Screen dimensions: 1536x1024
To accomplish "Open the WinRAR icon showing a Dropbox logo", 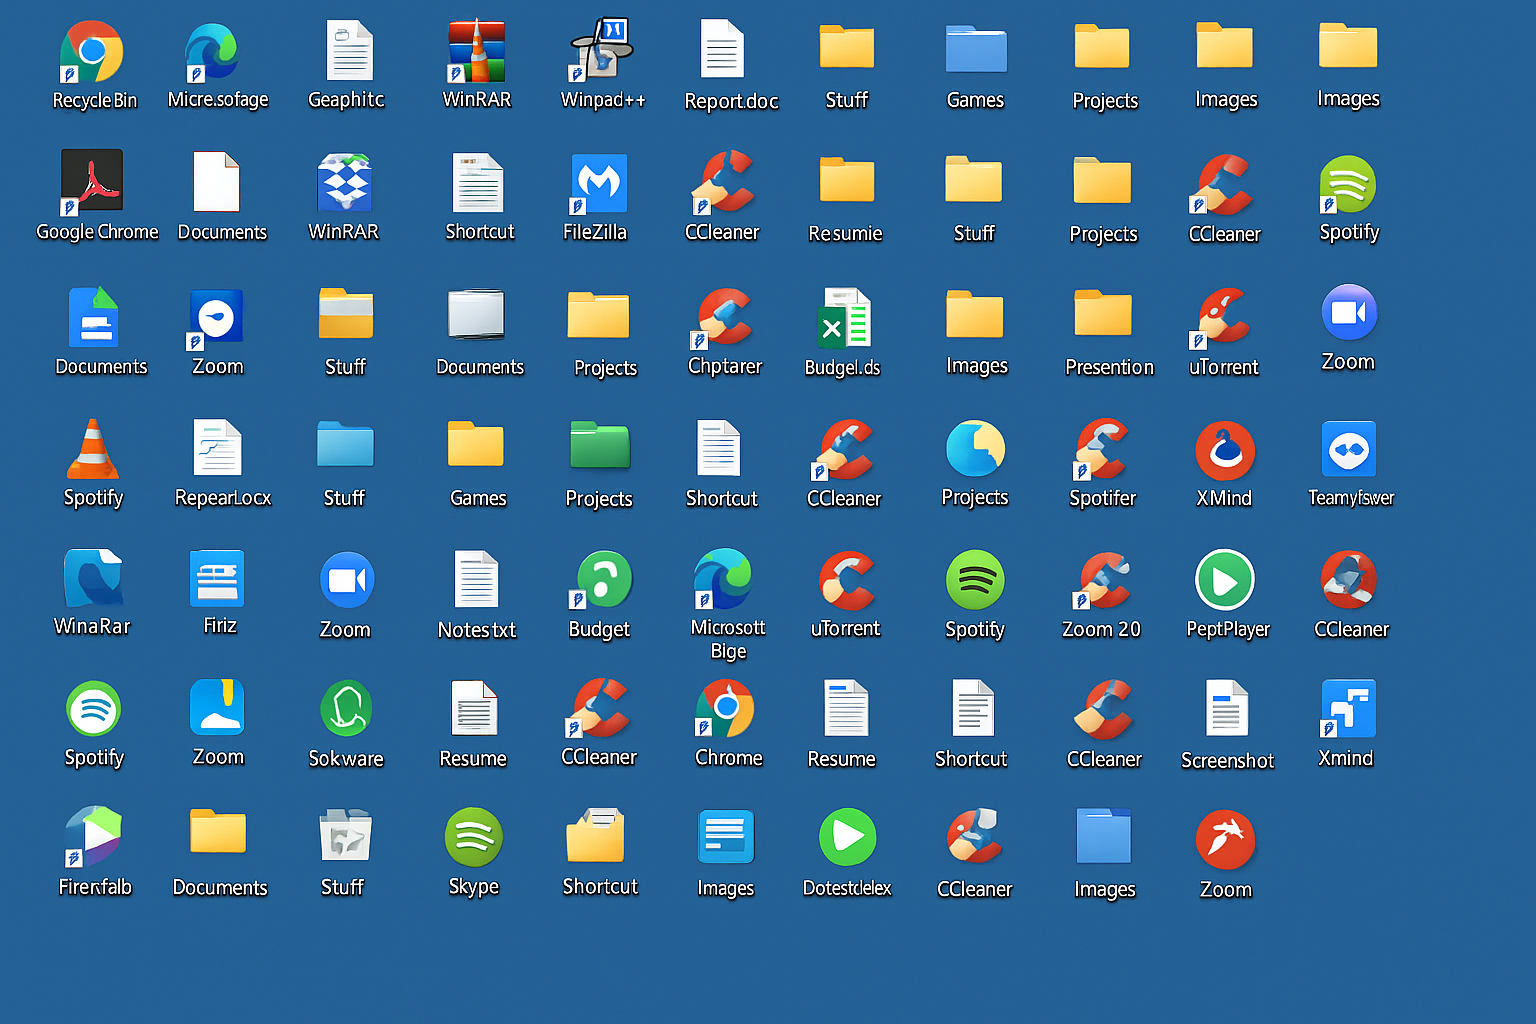I will 344,182.
